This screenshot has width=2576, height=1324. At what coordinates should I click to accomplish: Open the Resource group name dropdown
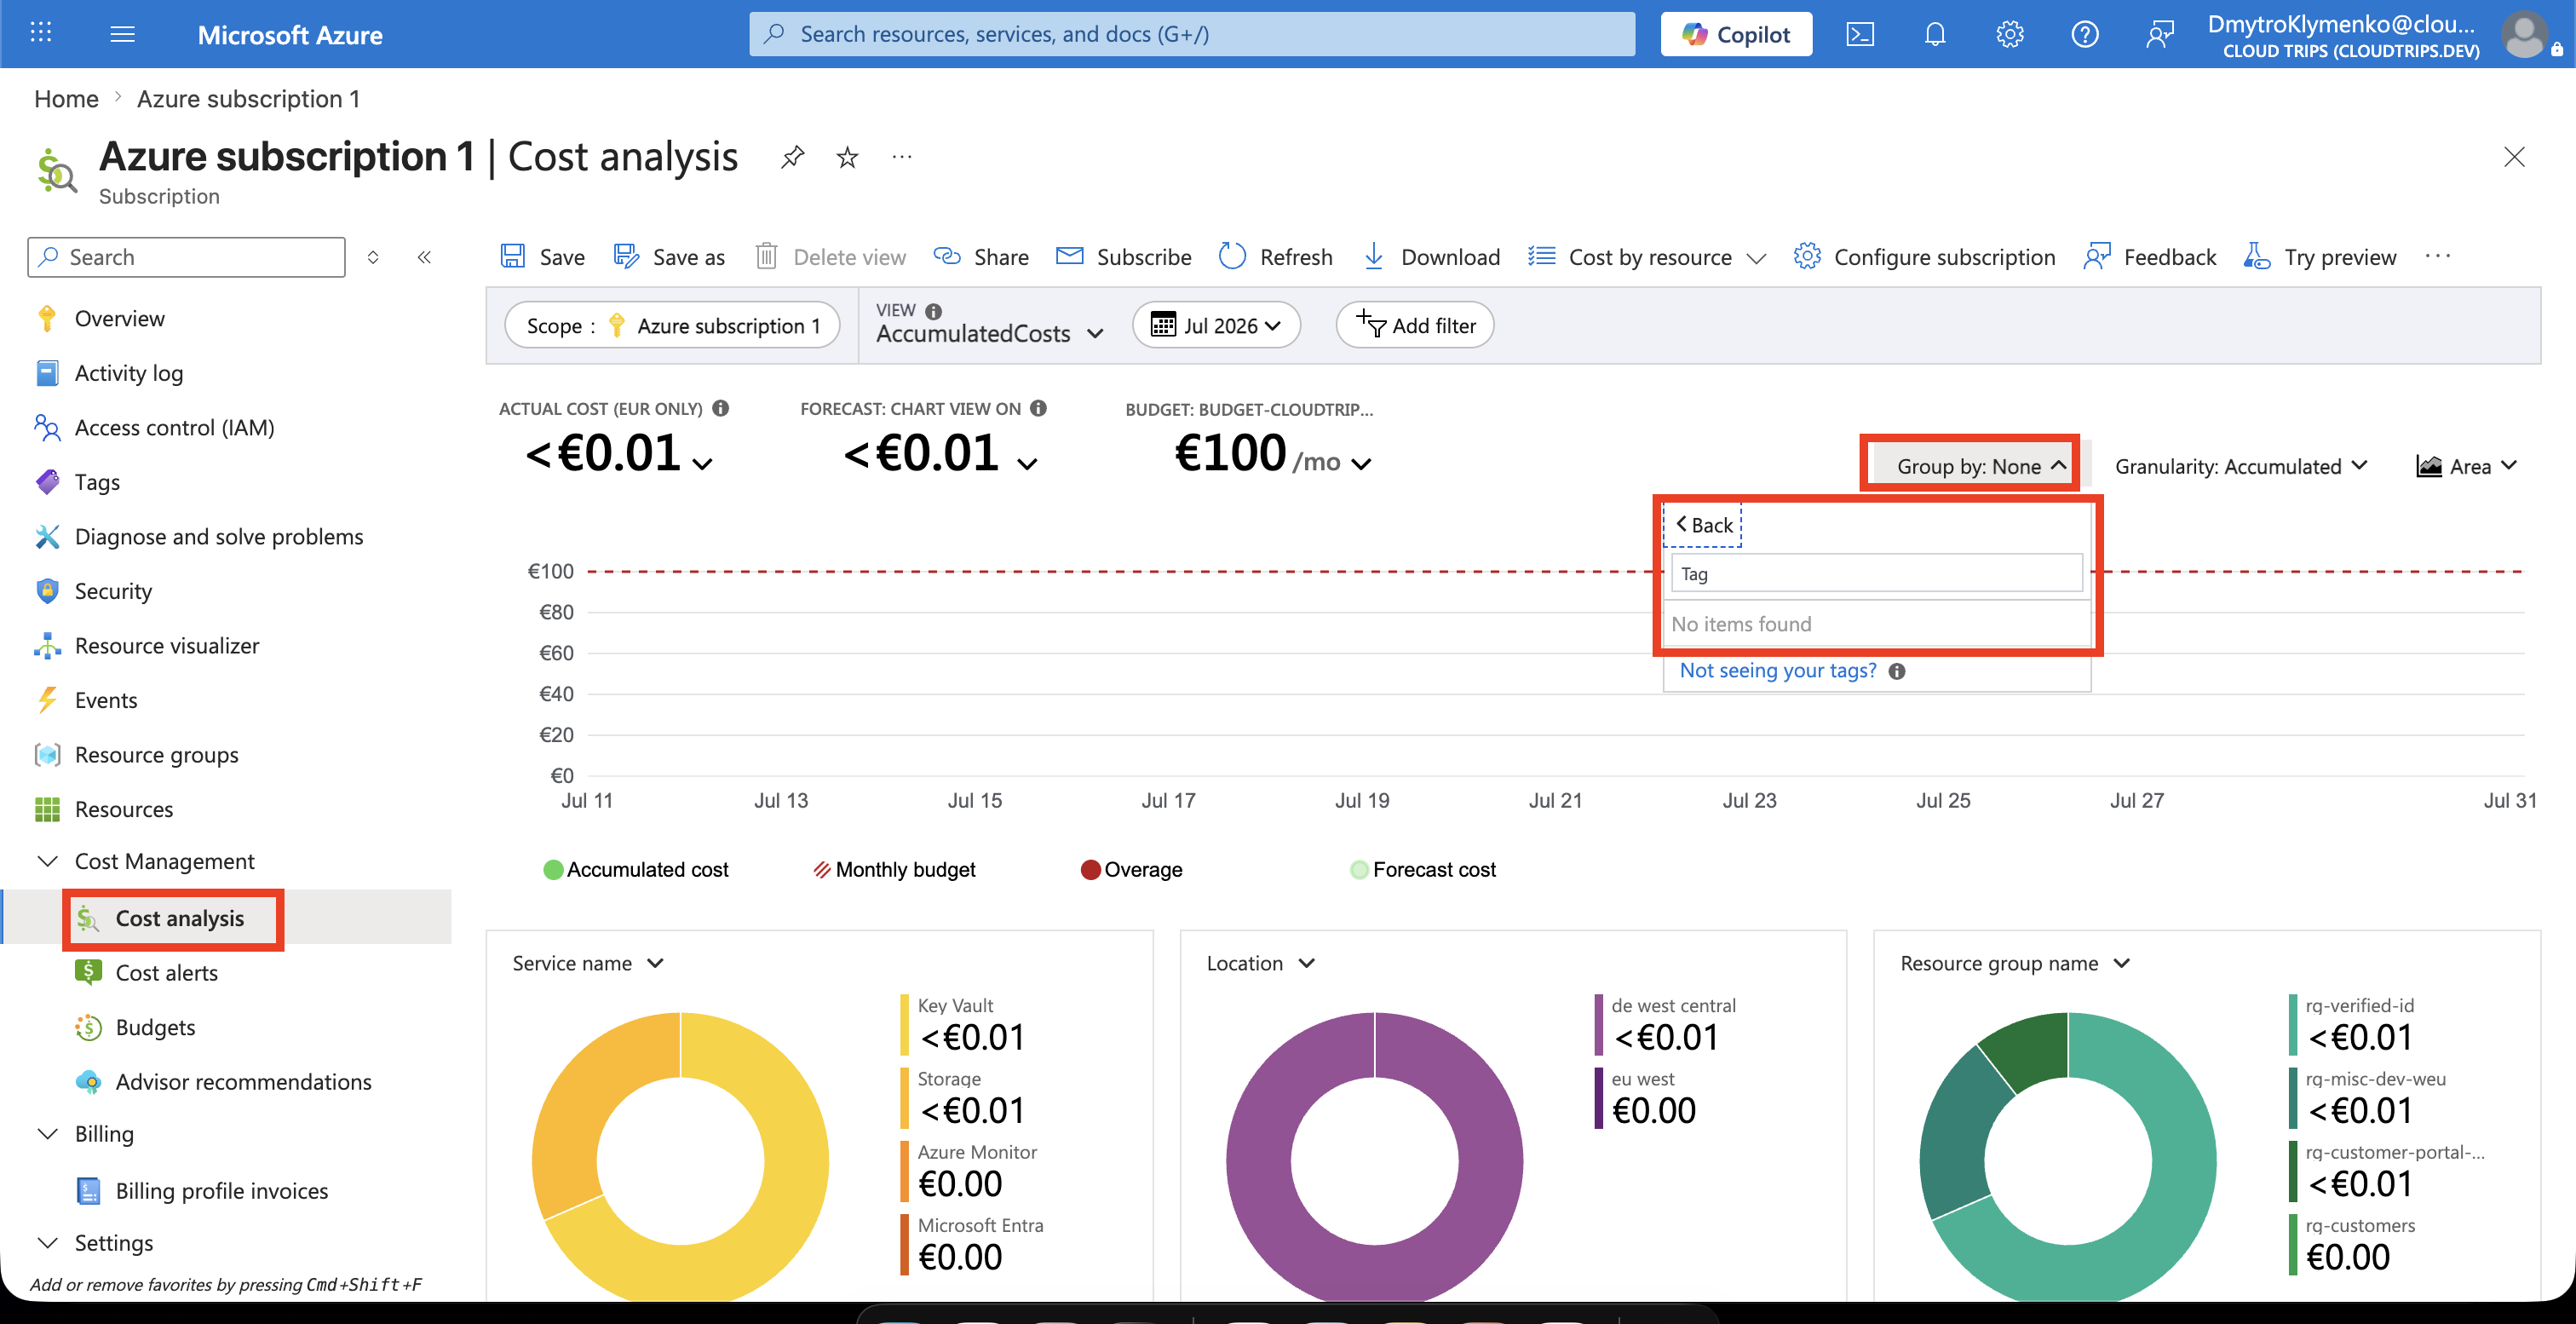(x=2015, y=962)
